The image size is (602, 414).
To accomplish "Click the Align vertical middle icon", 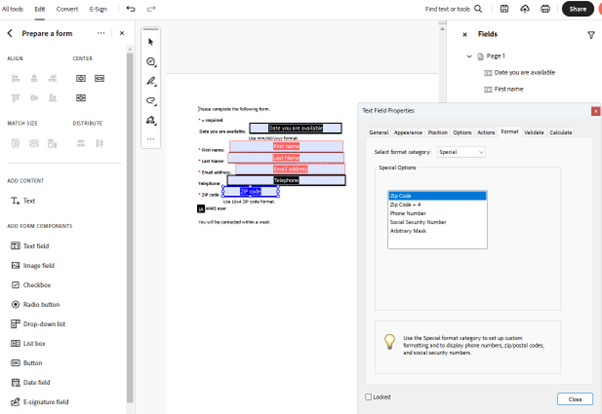I will (x=34, y=98).
